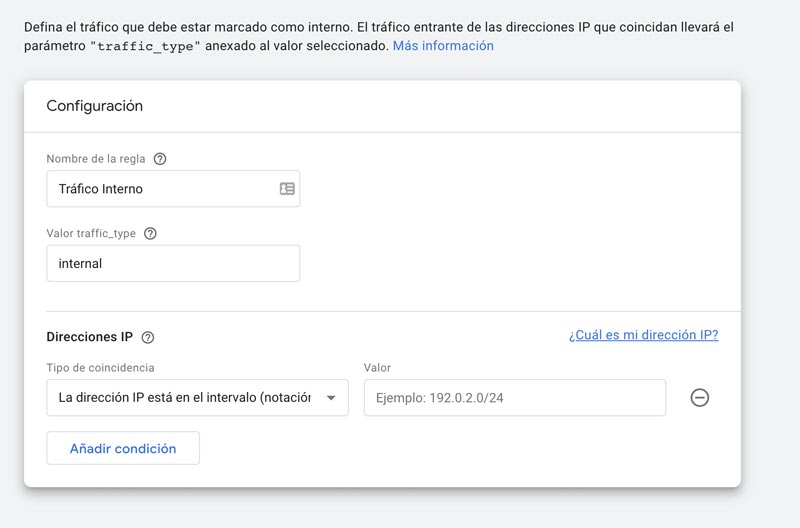Remove the IP condition with minus icon

click(x=699, y=397)
